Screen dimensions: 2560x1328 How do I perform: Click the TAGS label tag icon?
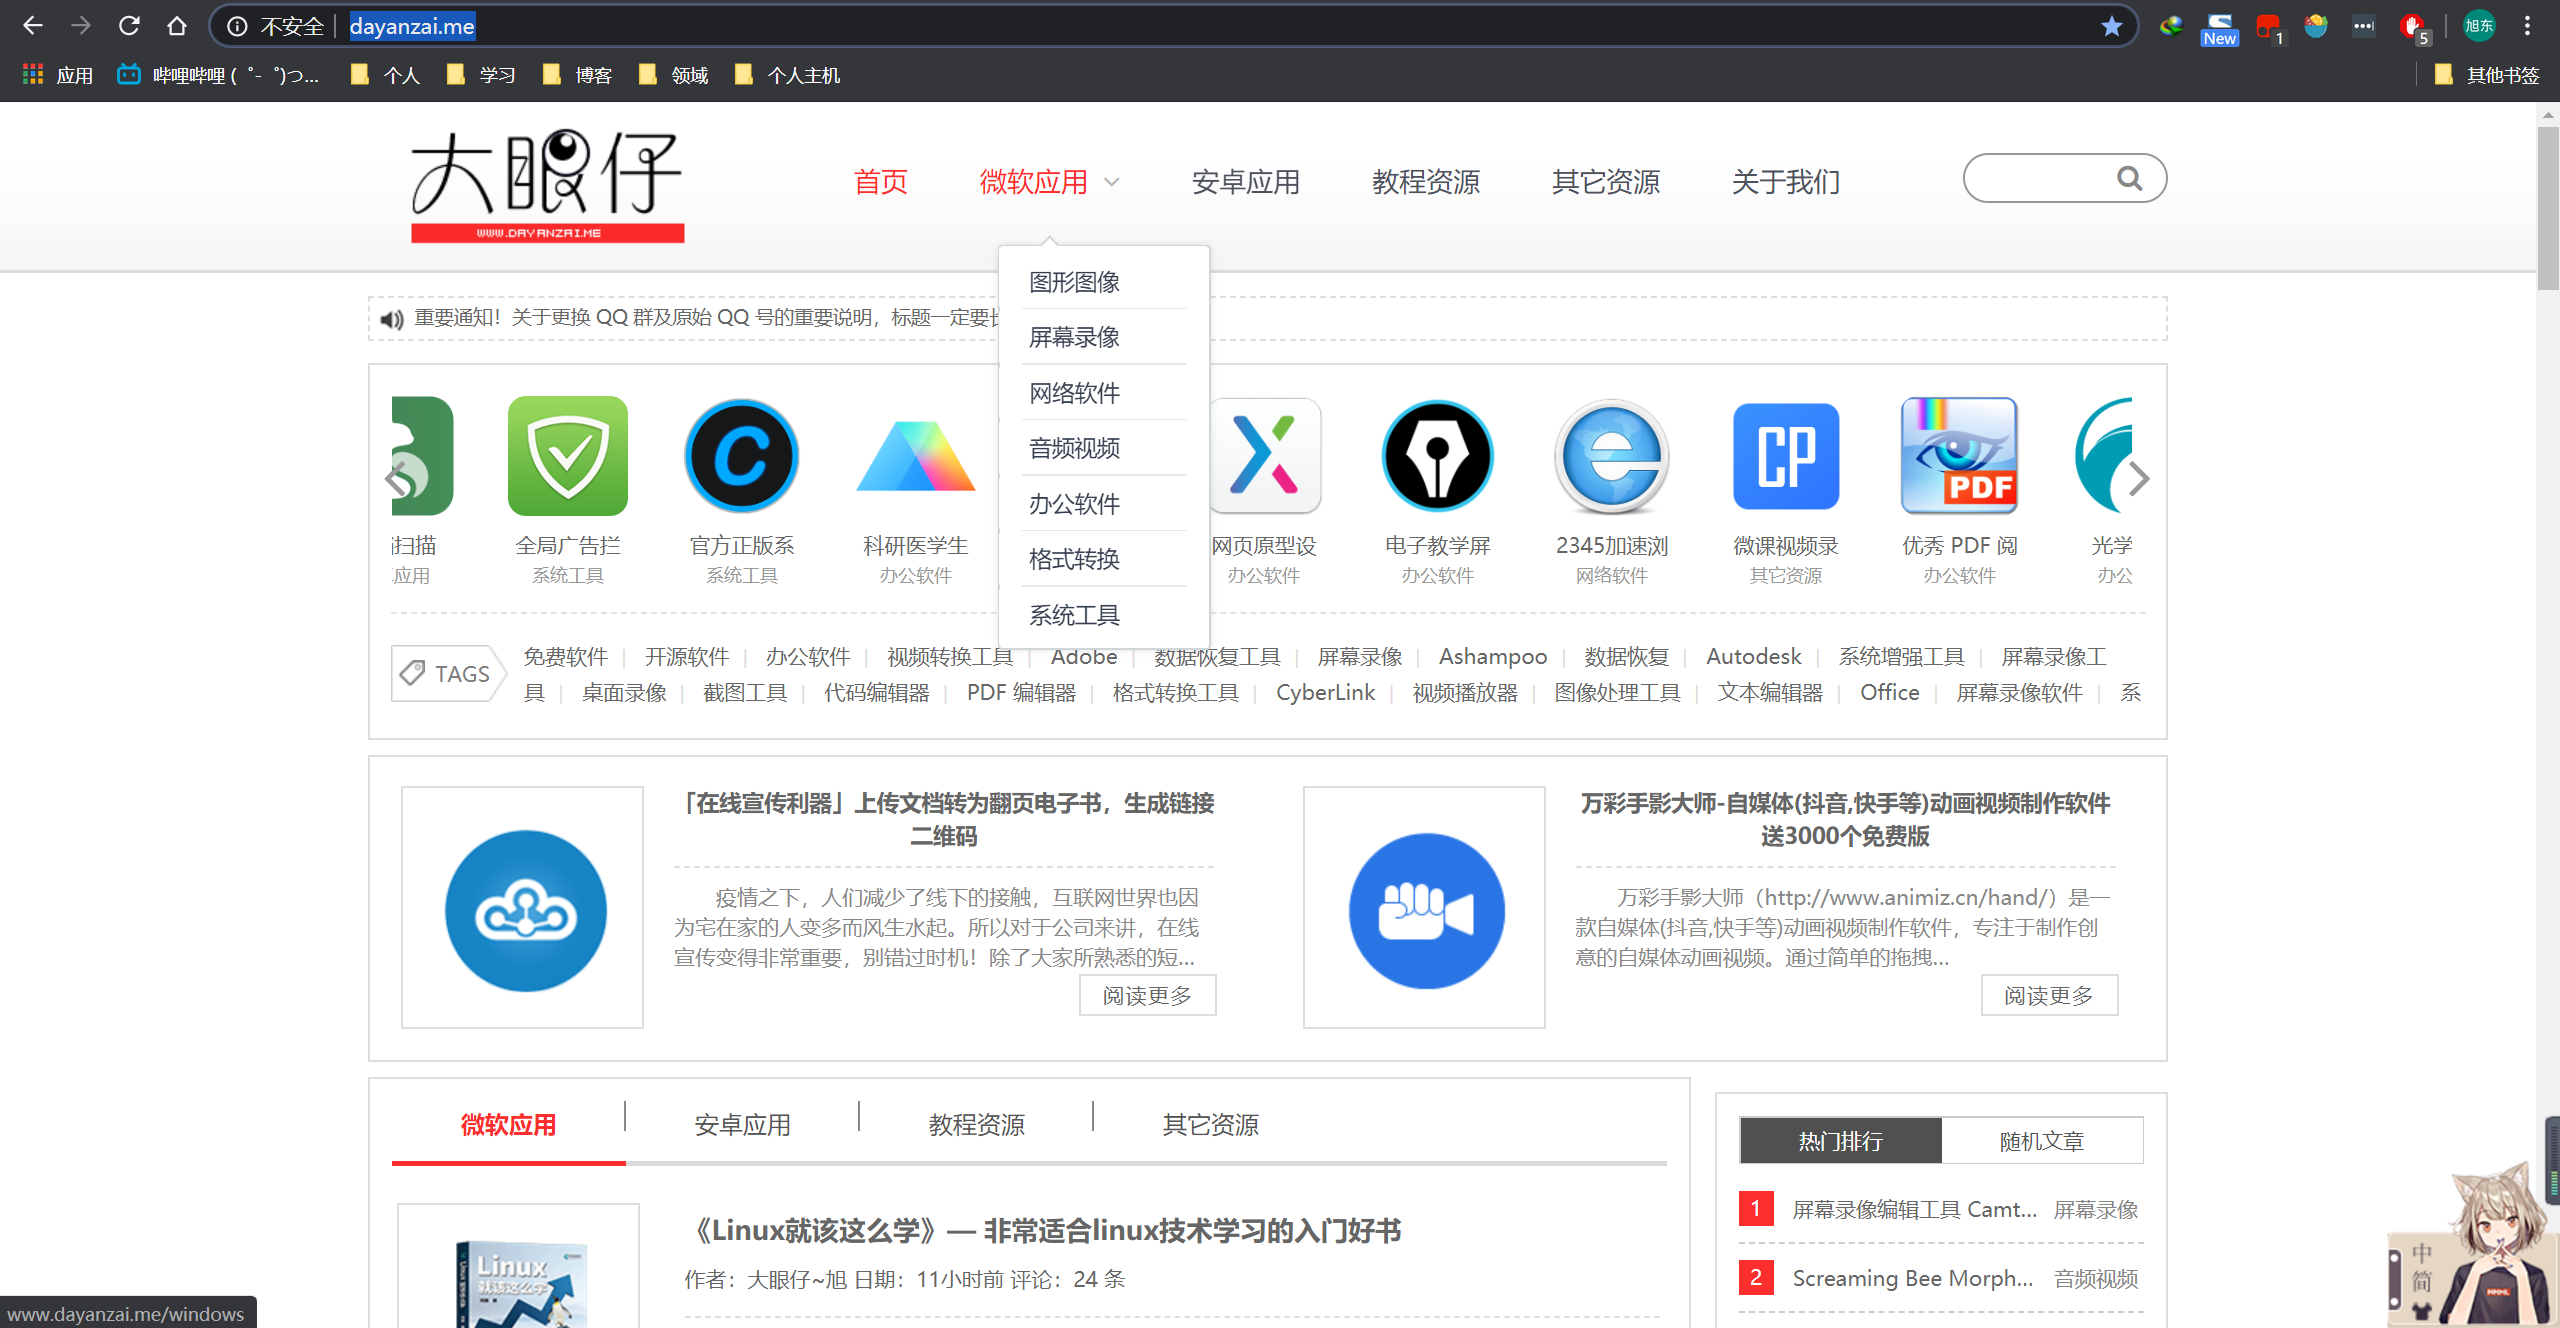click(413, 671)
